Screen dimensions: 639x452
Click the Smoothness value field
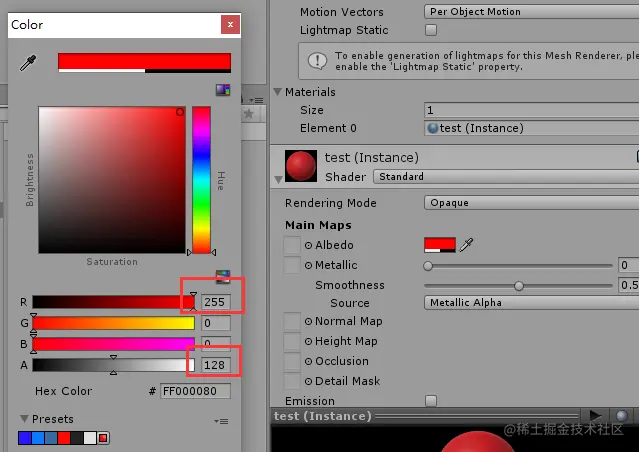coord(628,285)
